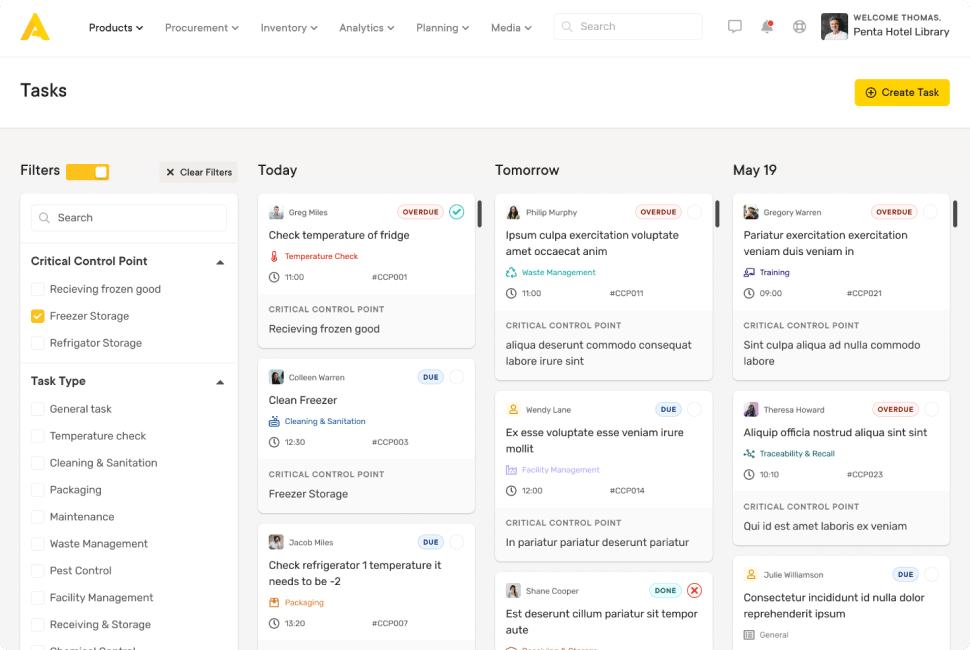Check the Pest Control checkbox
This screenshot has height=650, width=970.
(38, 571)
